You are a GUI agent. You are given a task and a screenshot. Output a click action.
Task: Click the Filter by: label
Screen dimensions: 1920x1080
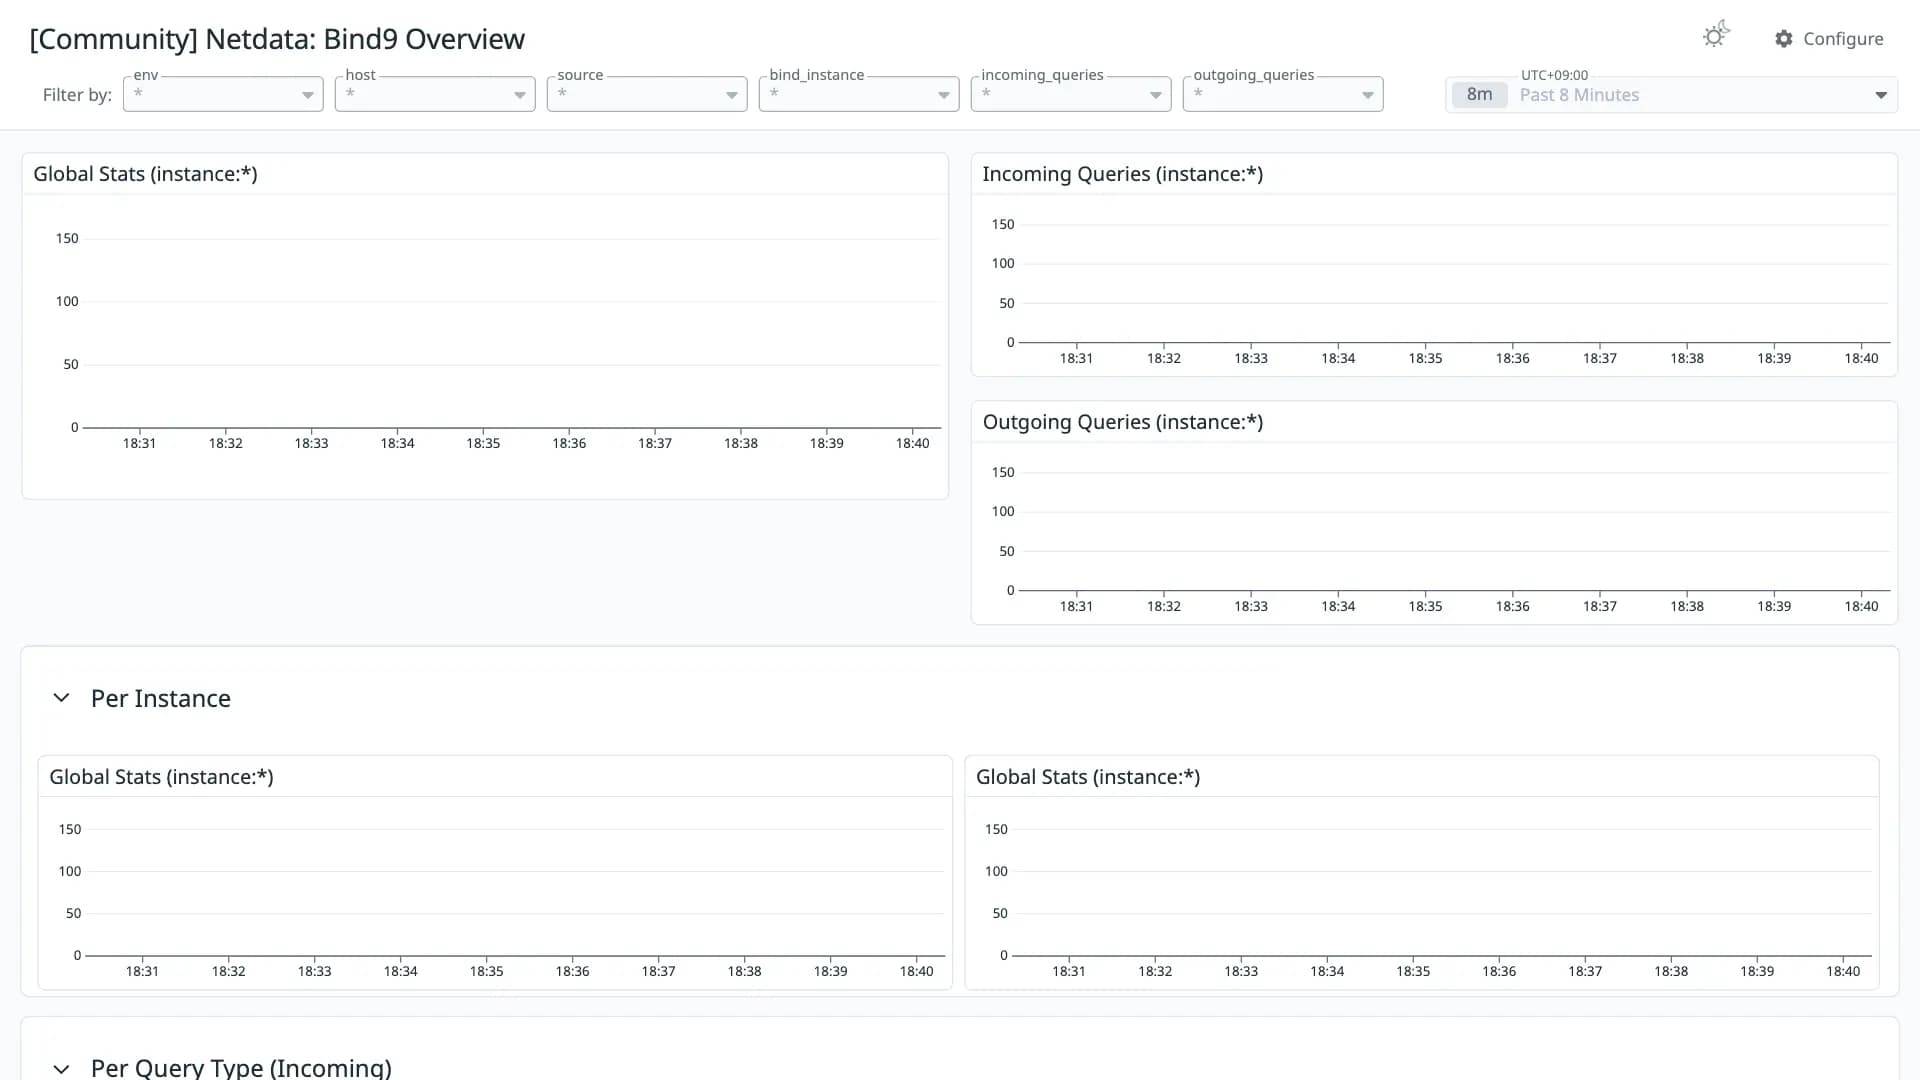click(77, 95)
